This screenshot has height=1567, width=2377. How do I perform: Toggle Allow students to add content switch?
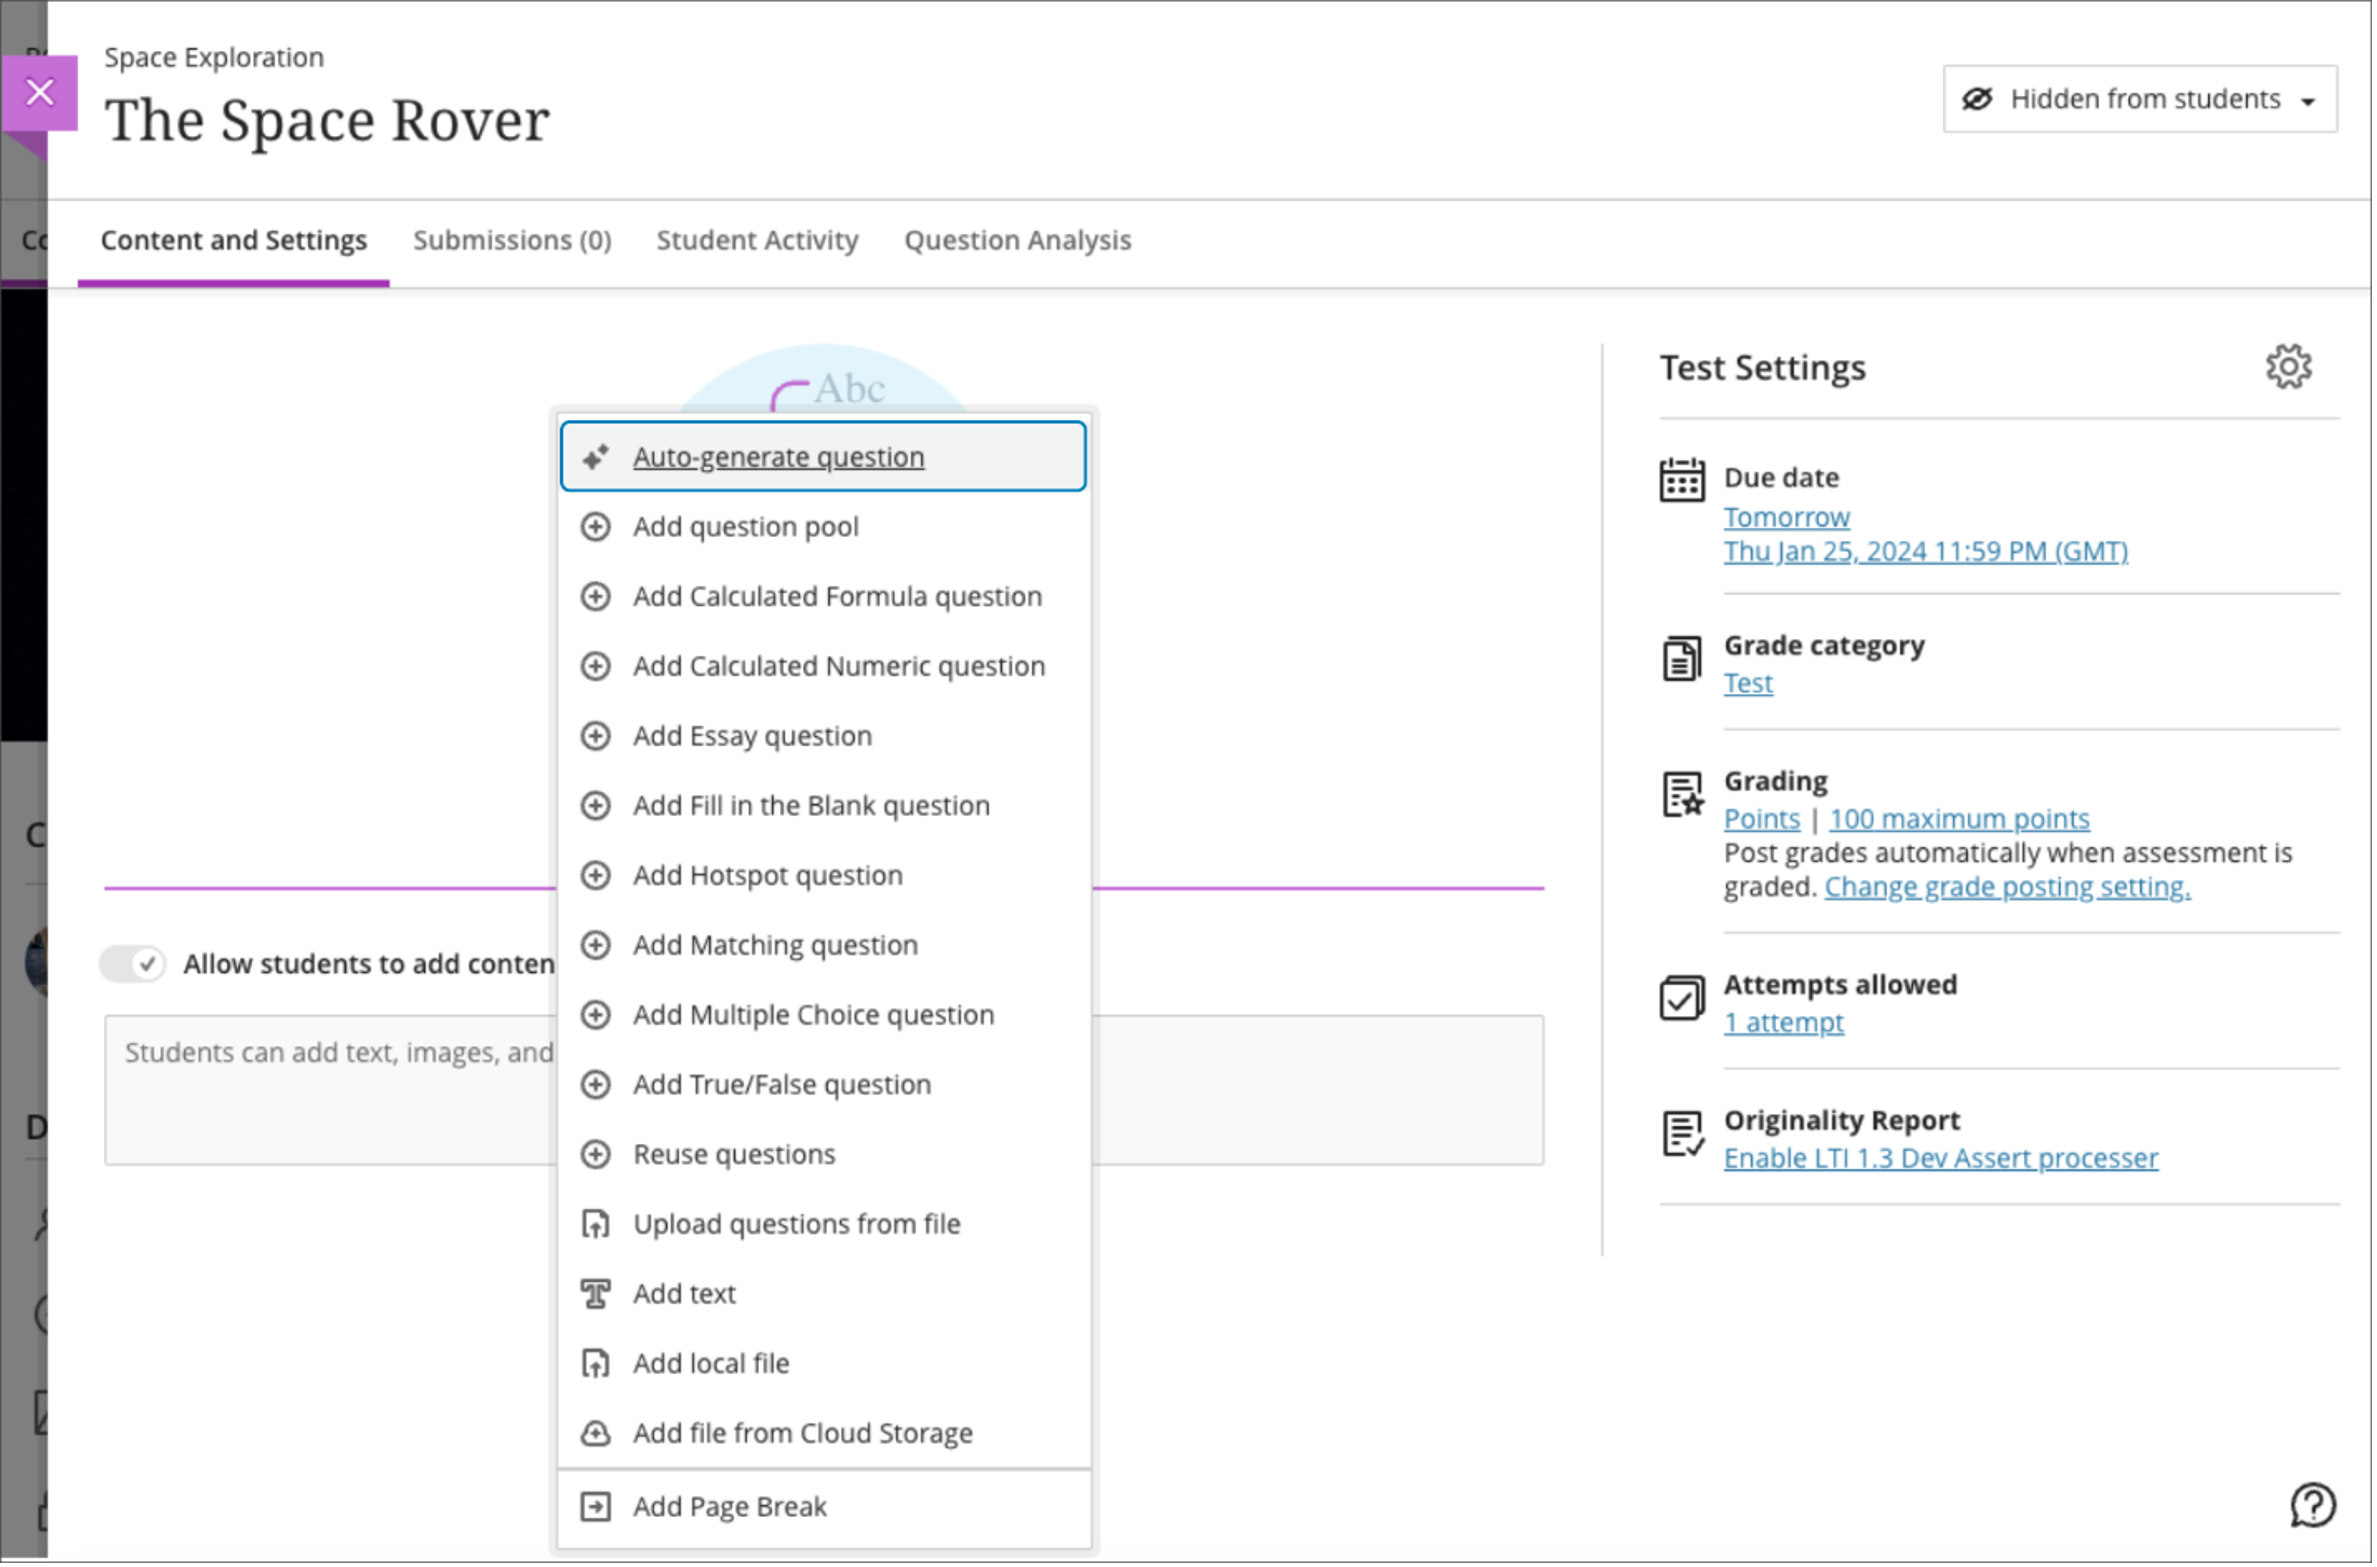(x=133, y=964)
